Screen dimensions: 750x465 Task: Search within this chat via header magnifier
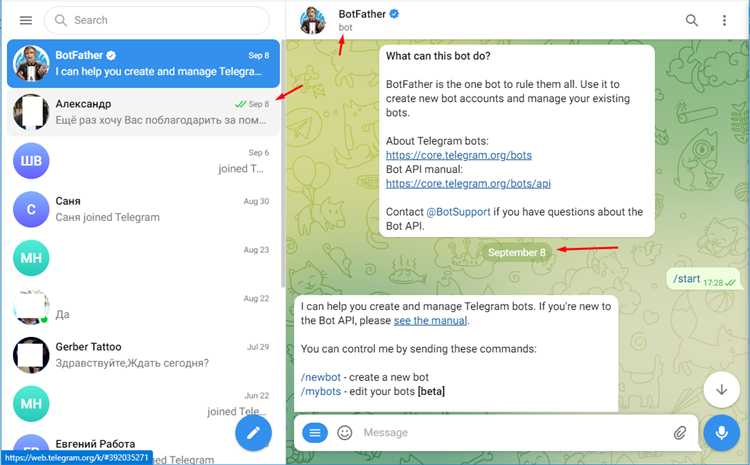coord(692,20)
